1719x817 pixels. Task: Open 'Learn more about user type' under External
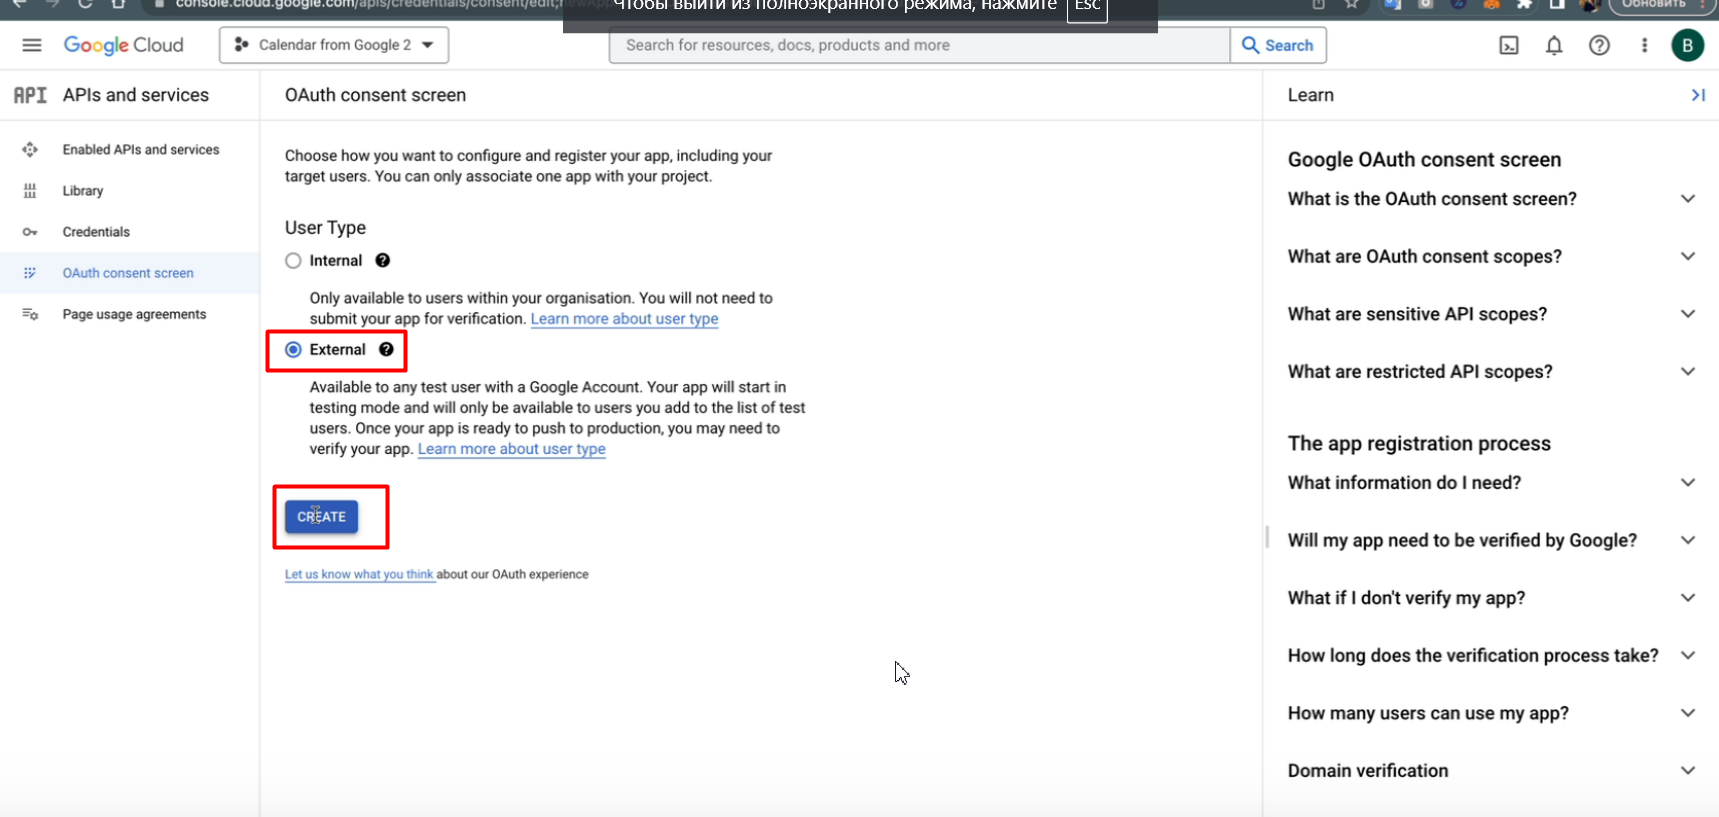point(511,449)
